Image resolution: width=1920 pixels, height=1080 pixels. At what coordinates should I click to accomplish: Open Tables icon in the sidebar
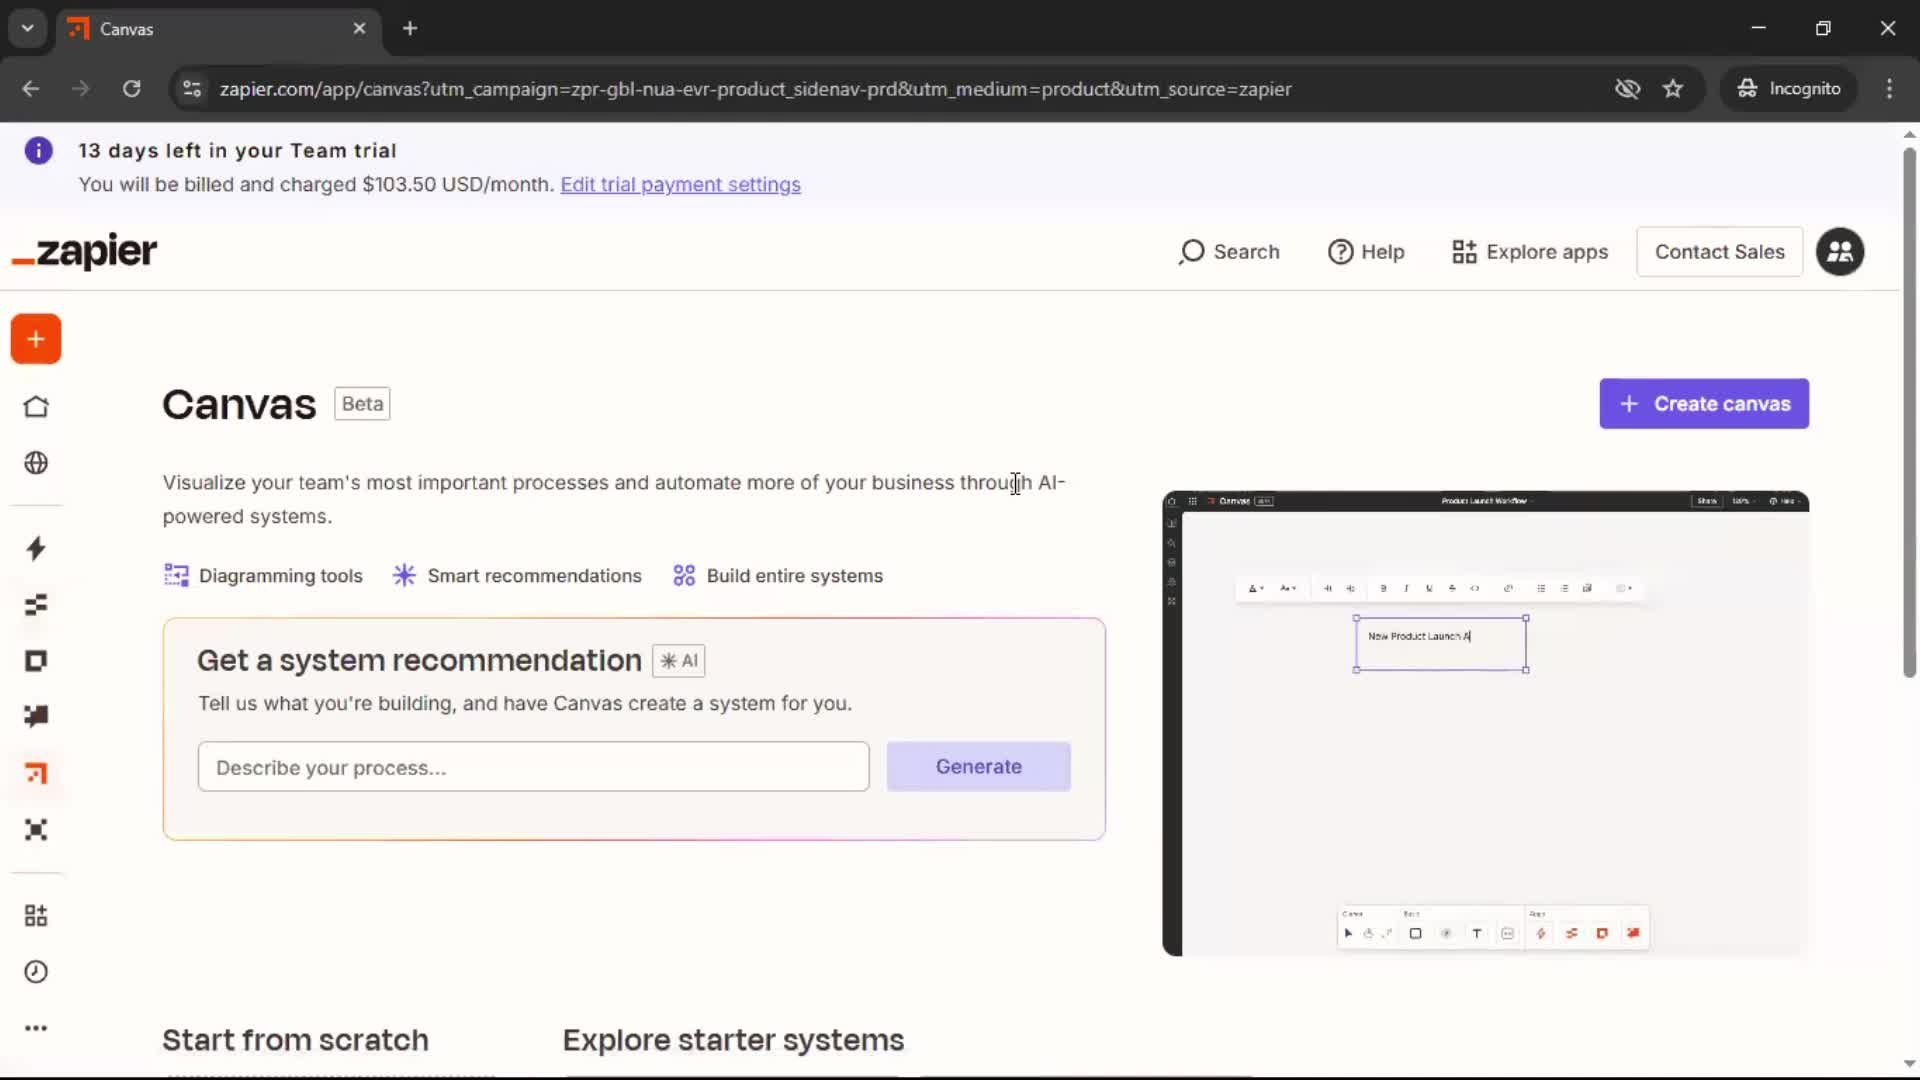[36, 605]
